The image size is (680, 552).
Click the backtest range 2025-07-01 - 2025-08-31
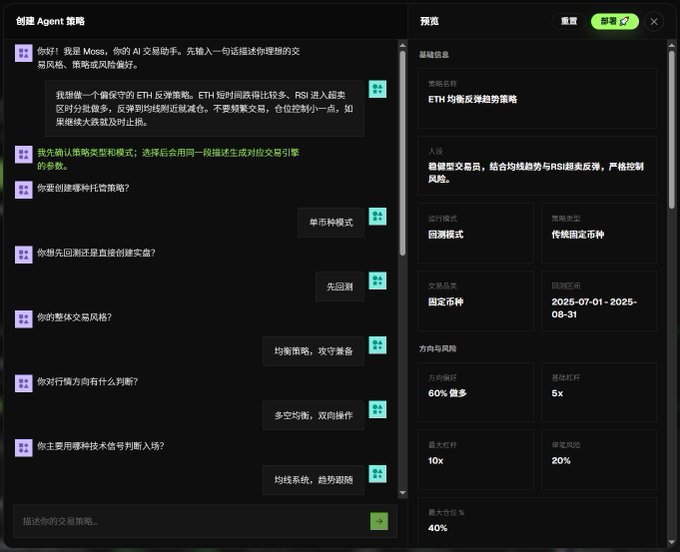[x=594, y=308]
